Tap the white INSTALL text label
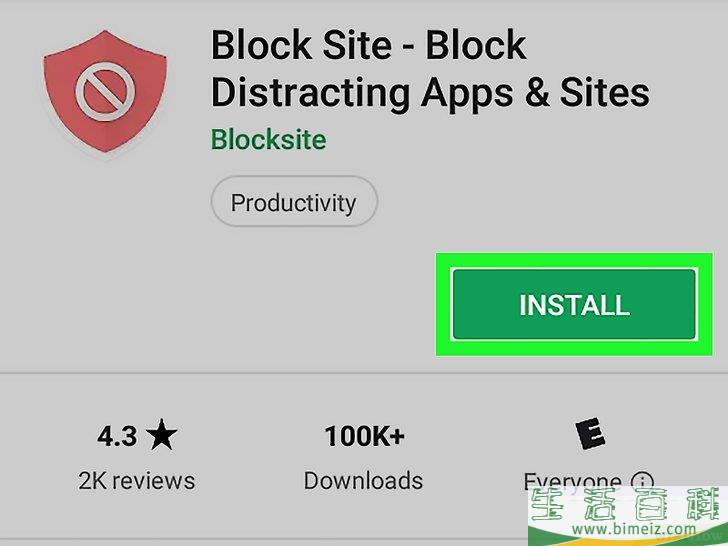Screen dimensions: 728x546 [x=574, y=305]
